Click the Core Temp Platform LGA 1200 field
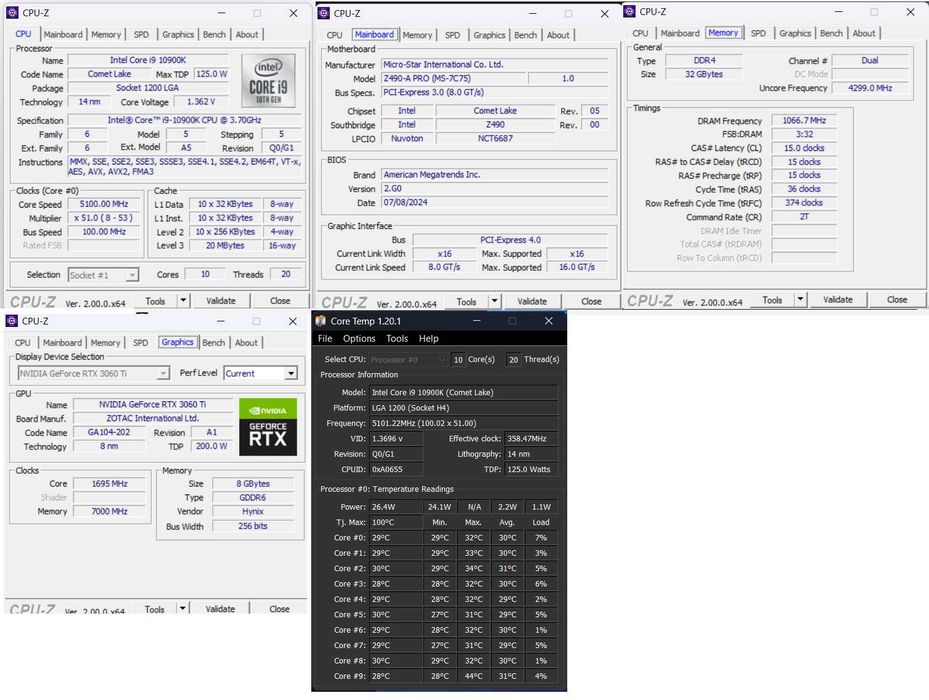The width and height of the screenshot is (929, 700). [464, 408]
